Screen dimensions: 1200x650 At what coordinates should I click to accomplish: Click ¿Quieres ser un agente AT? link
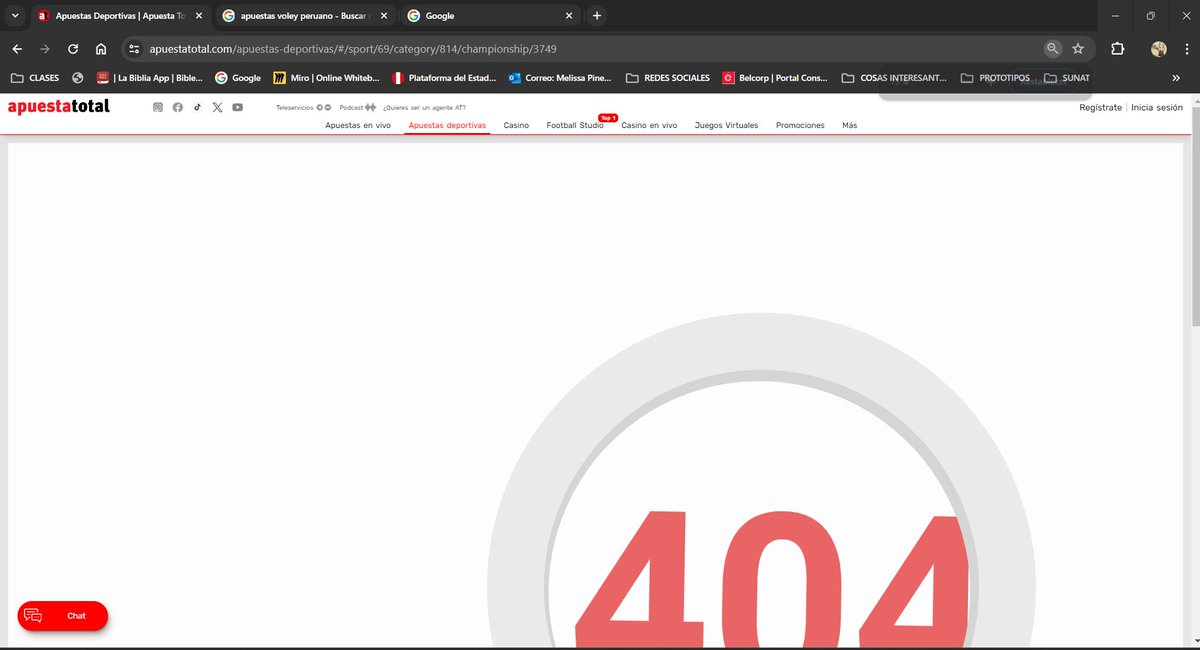tap(424, 107)
